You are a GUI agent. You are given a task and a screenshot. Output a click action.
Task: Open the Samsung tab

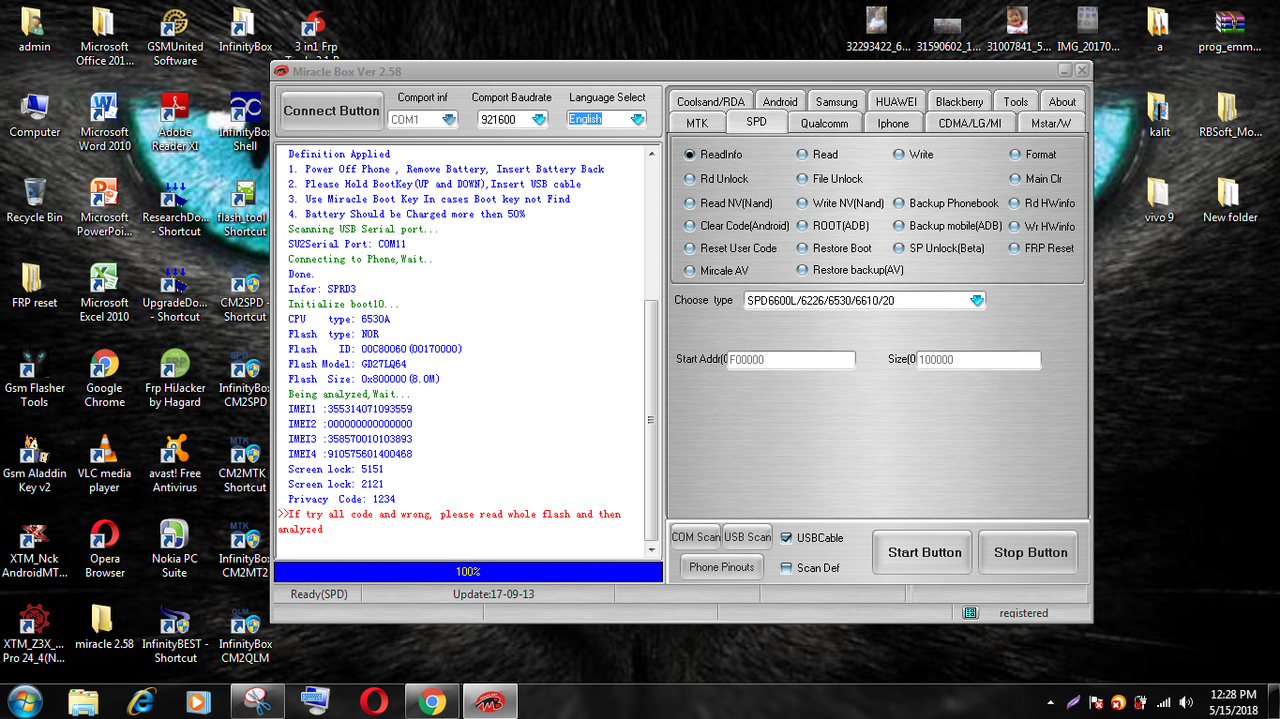click(x=836, y=102)
